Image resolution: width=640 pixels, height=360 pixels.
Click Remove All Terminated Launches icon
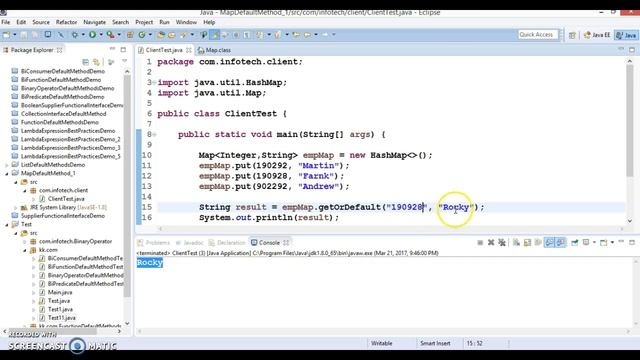point(502,242)
